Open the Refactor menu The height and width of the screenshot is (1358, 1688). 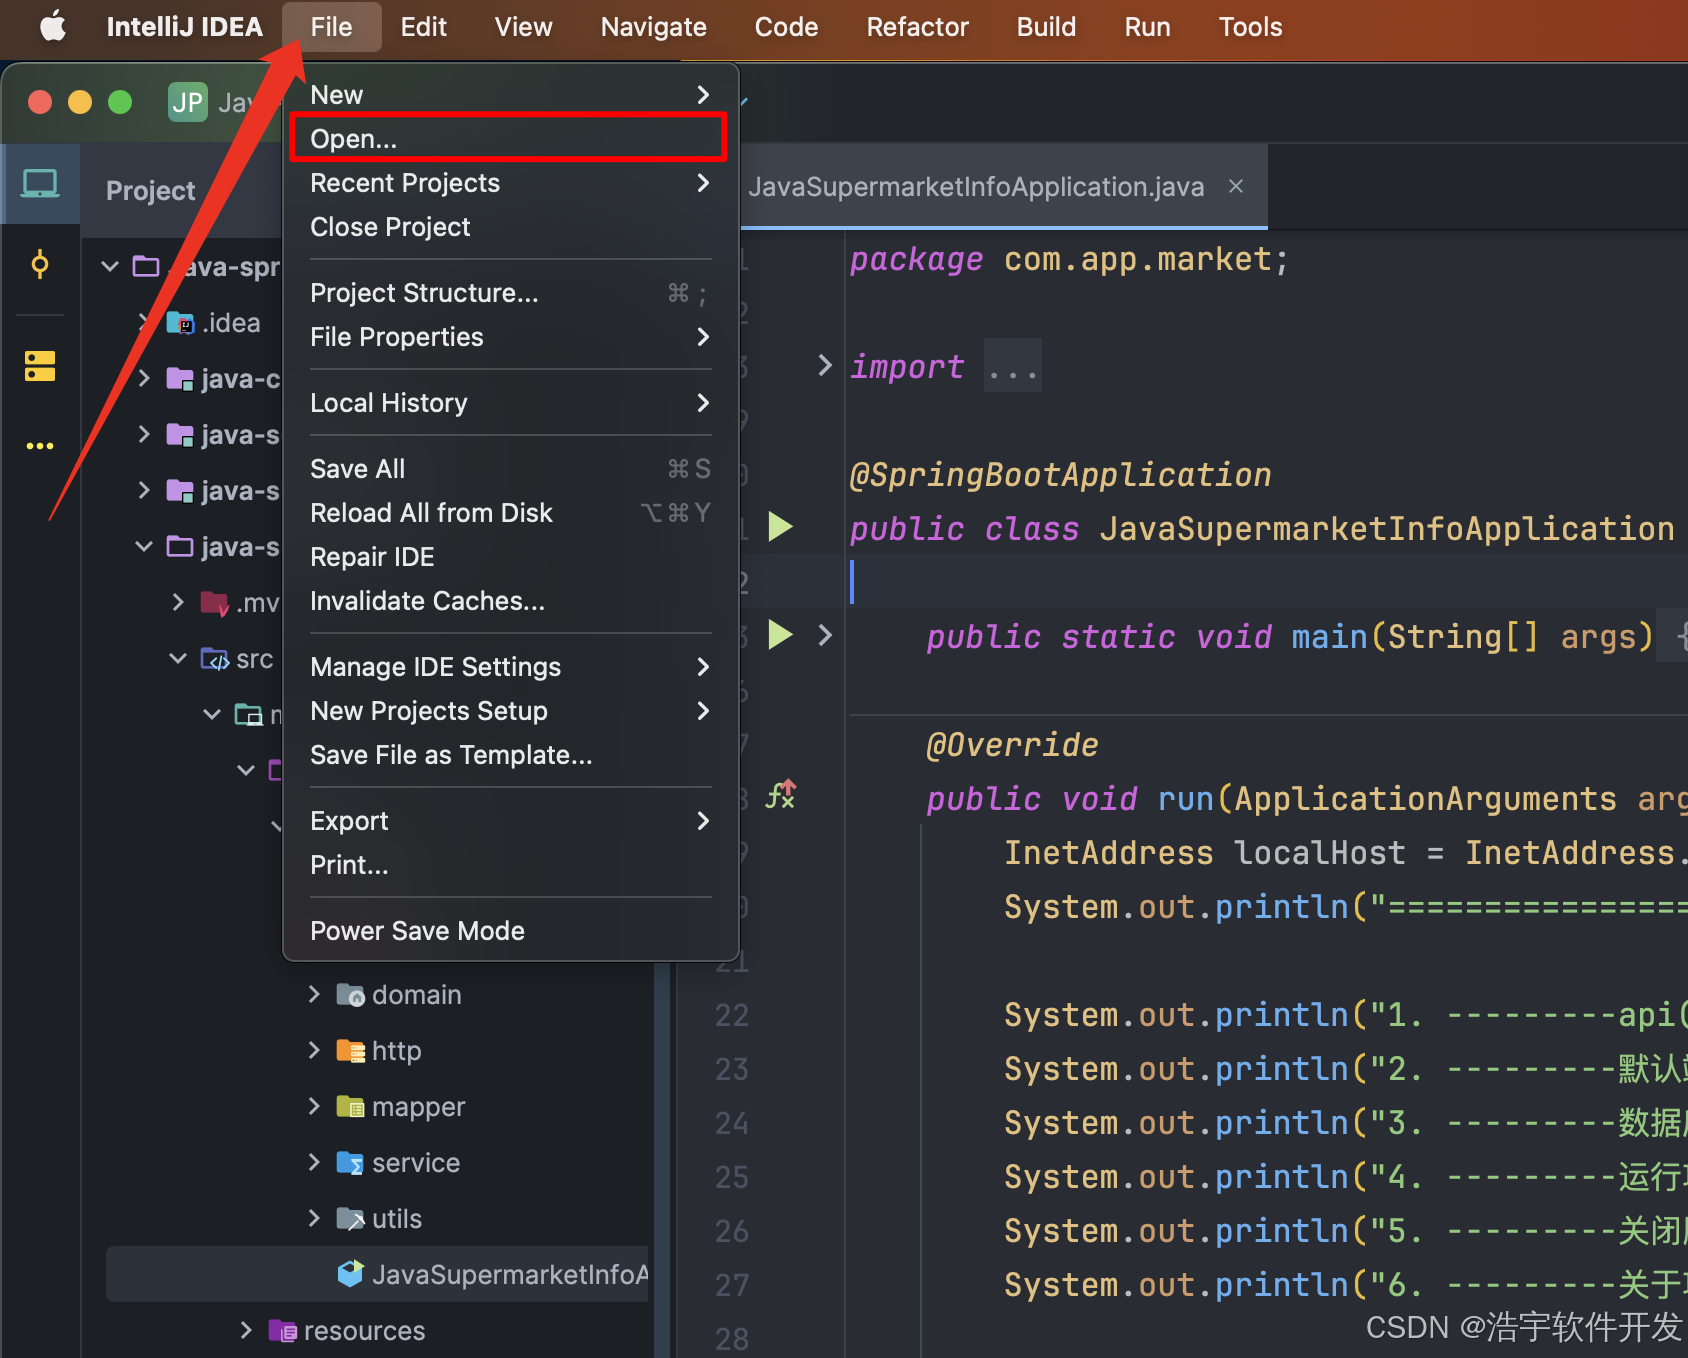[x=917, y=27]
